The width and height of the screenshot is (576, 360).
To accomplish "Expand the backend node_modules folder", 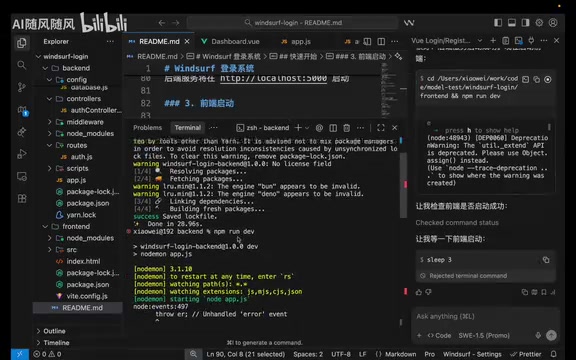I will (50, 134).
